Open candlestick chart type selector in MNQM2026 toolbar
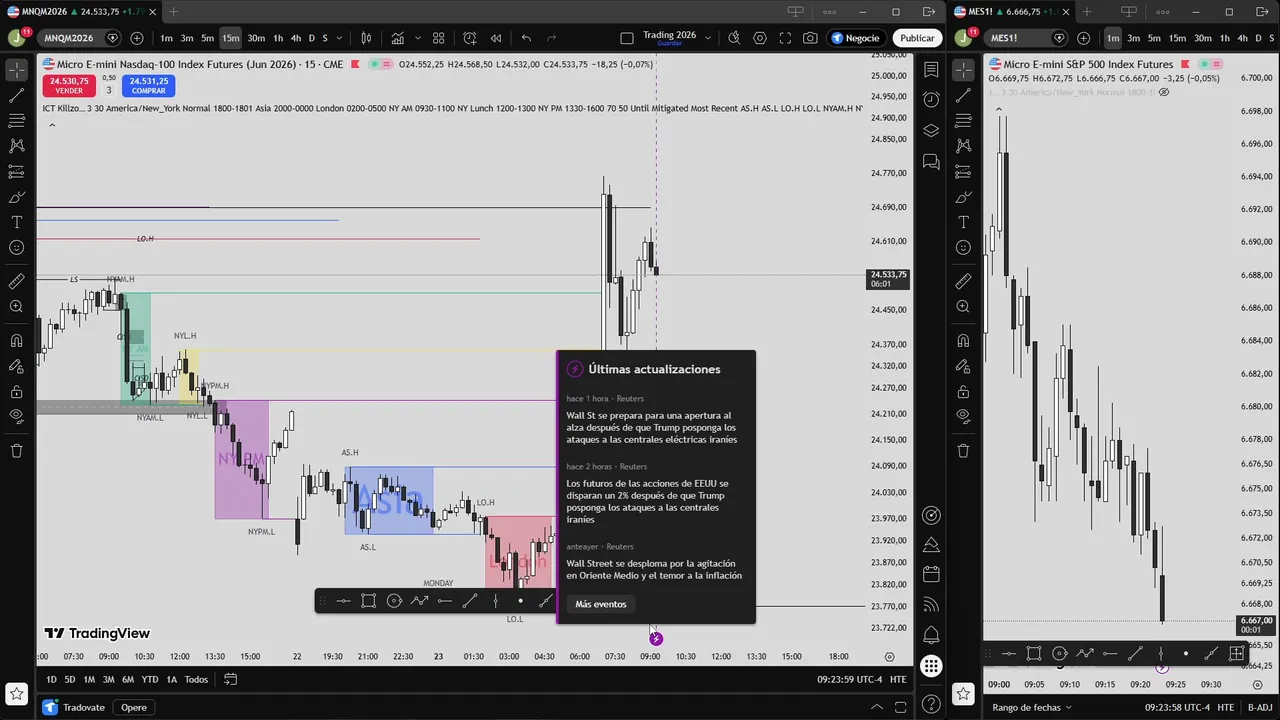 coord(366,38)
